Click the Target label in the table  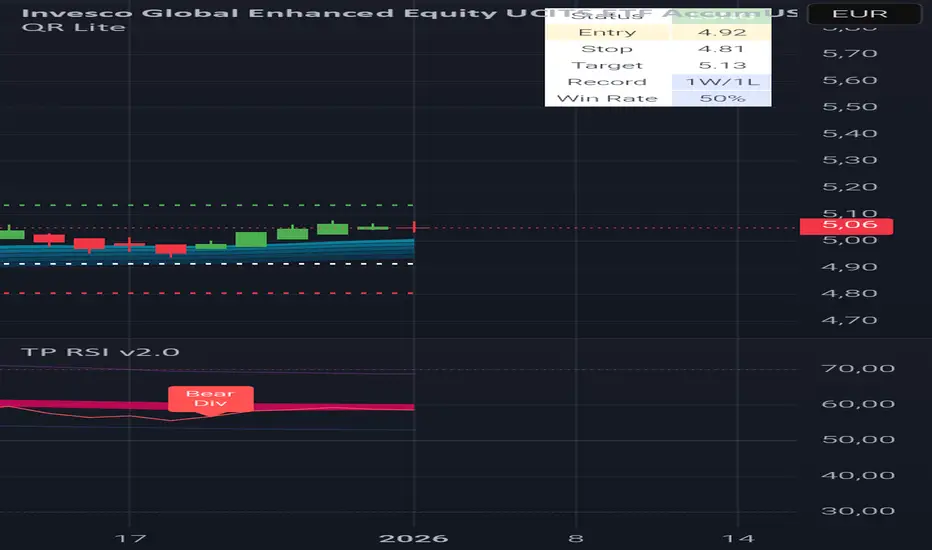pyautogui.click(x=608, y=65)
